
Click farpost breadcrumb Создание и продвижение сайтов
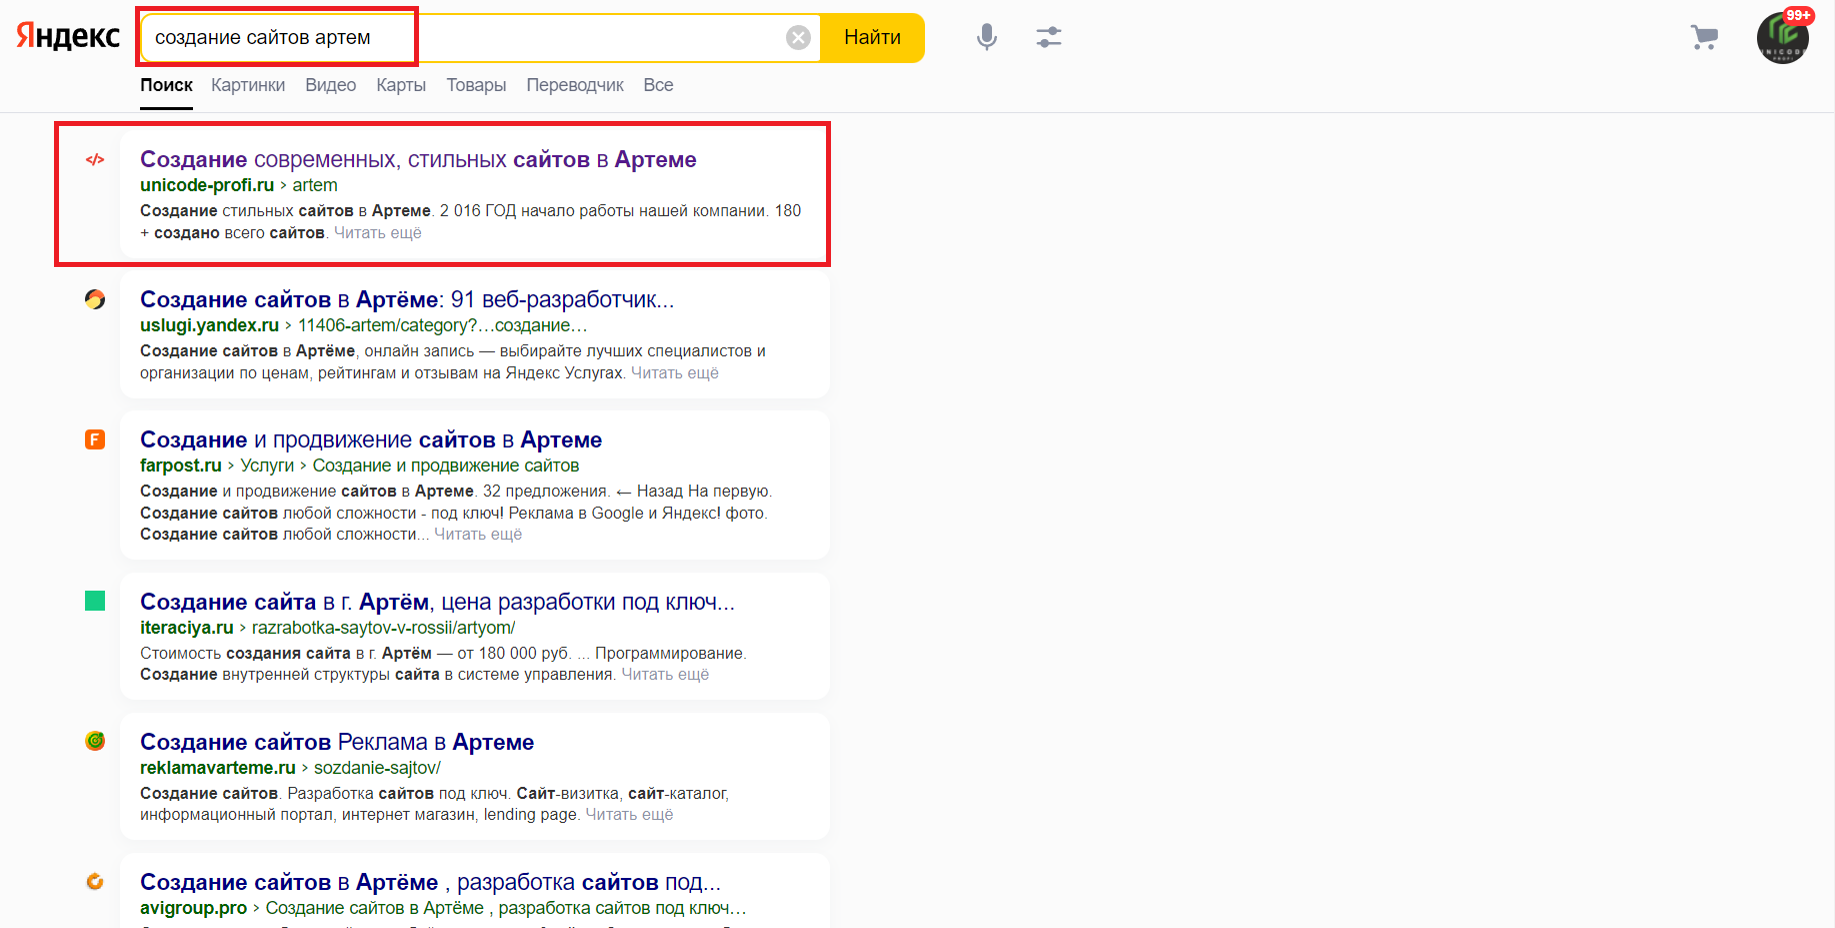446,465
